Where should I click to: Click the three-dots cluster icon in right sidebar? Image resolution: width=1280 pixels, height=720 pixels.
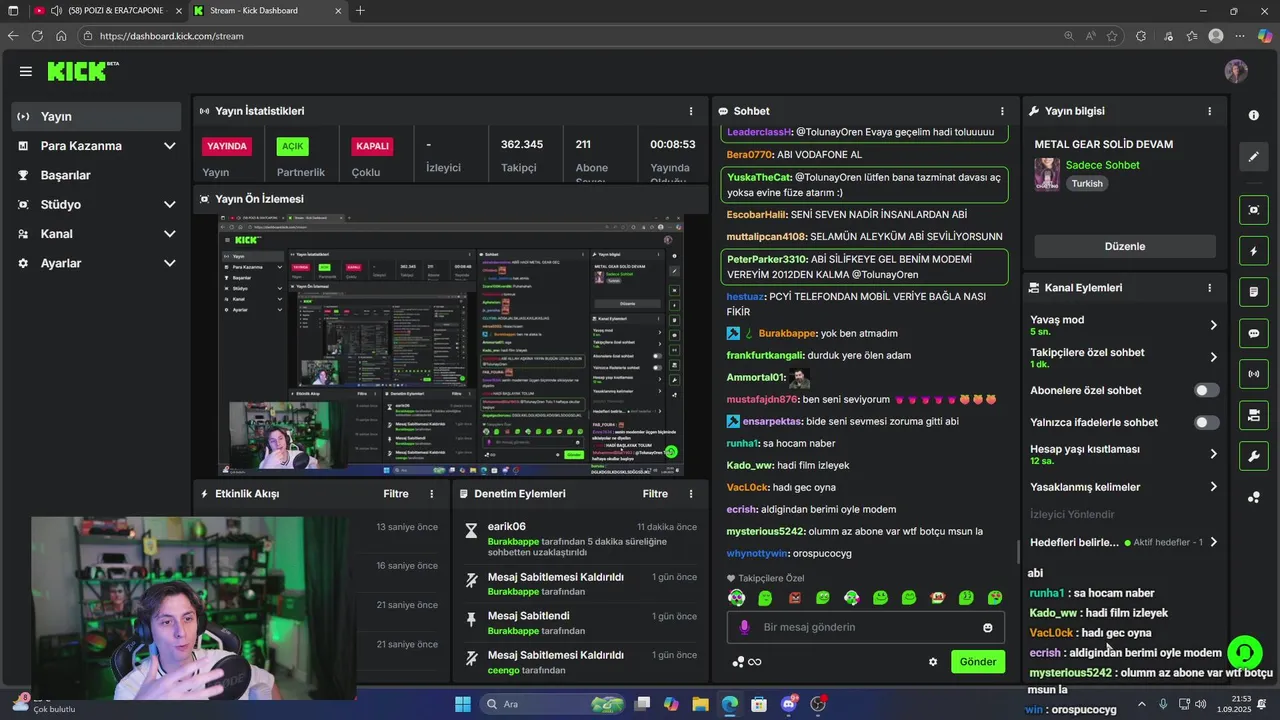pos(1254,497)
